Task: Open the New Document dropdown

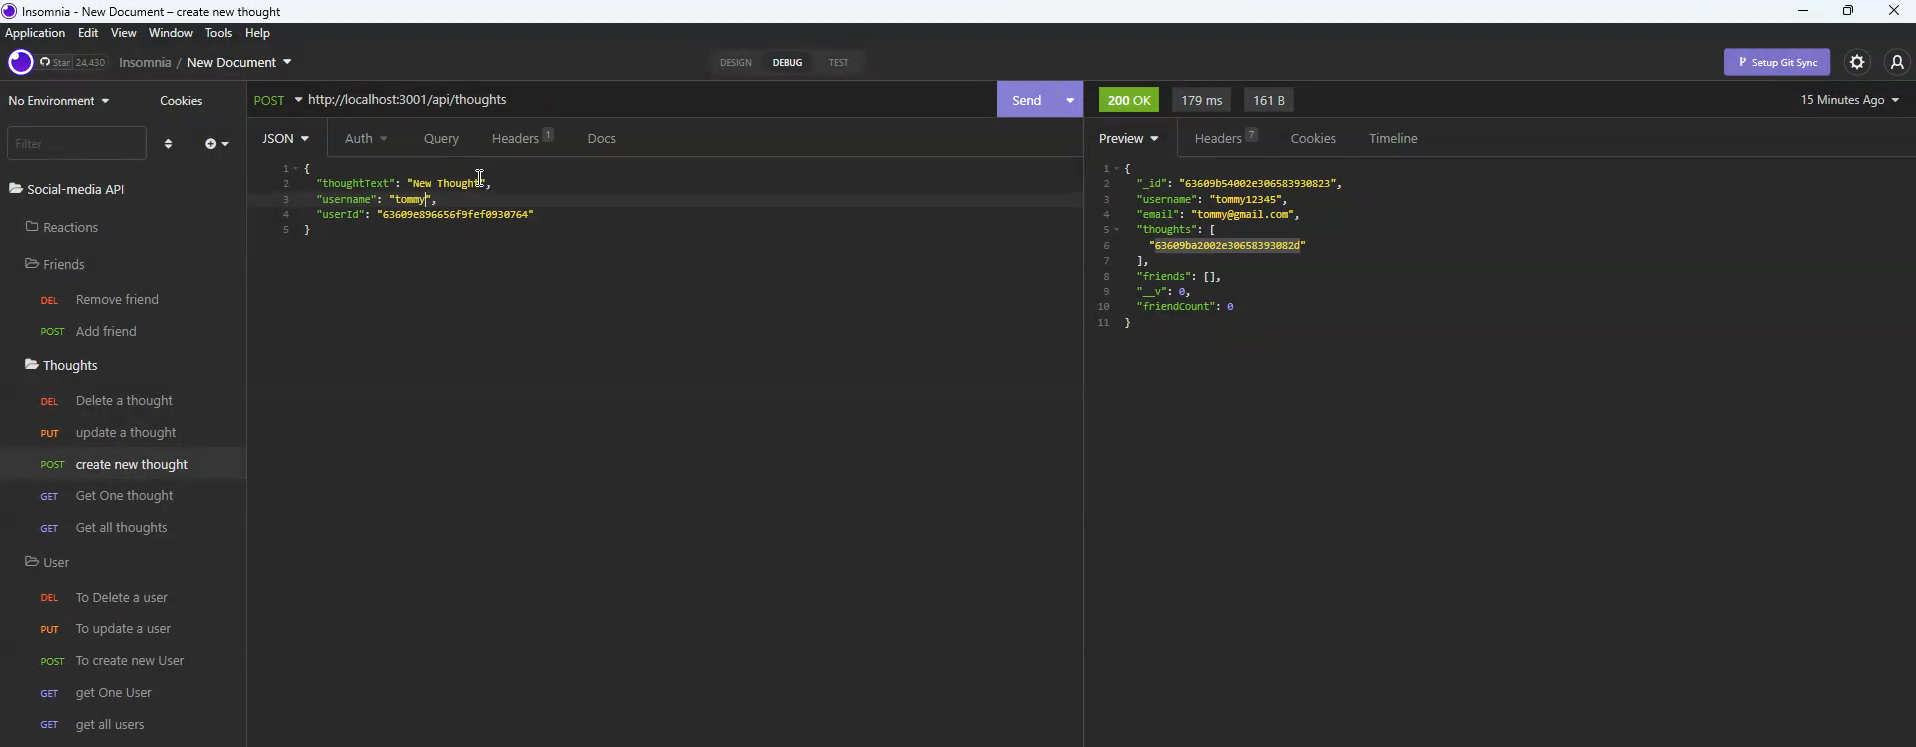Action: pyautogui.click(x=239, y=62)
